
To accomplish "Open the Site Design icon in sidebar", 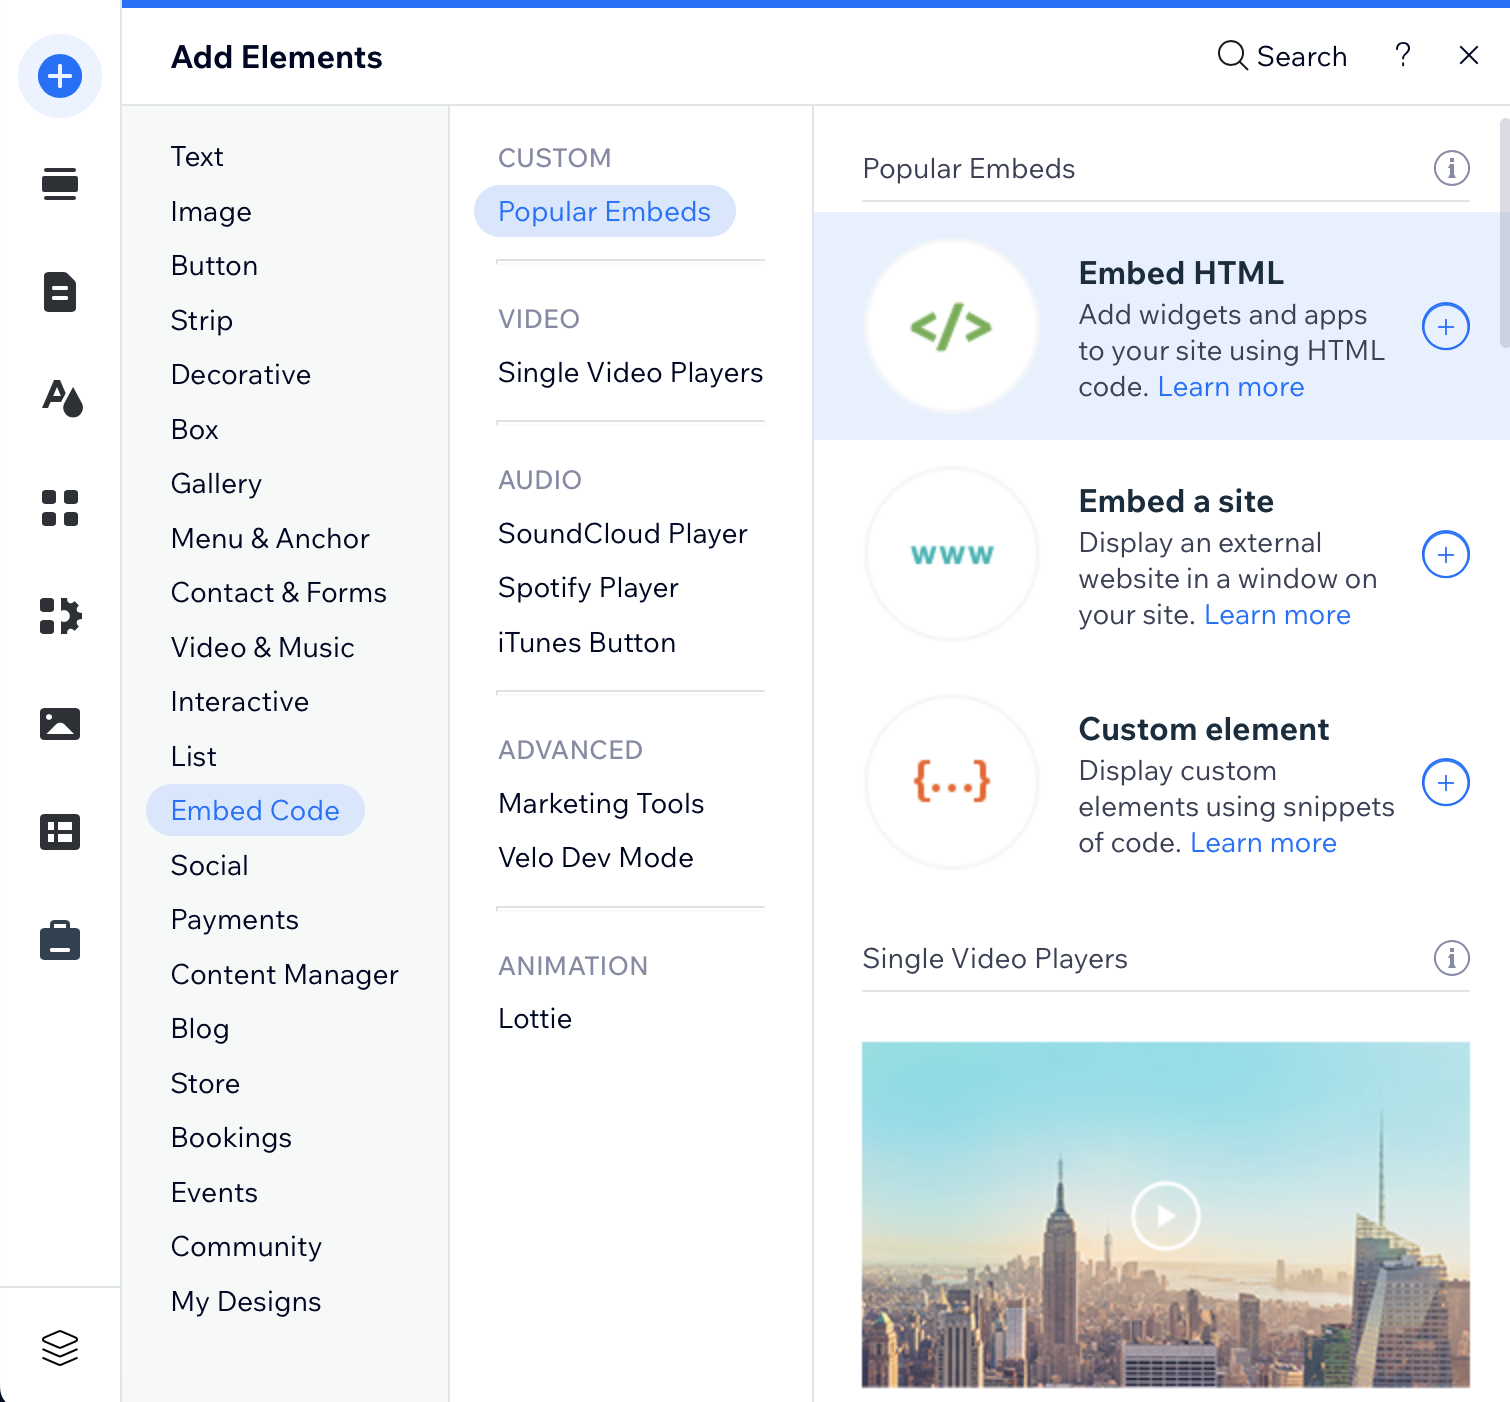I will 61,399.
